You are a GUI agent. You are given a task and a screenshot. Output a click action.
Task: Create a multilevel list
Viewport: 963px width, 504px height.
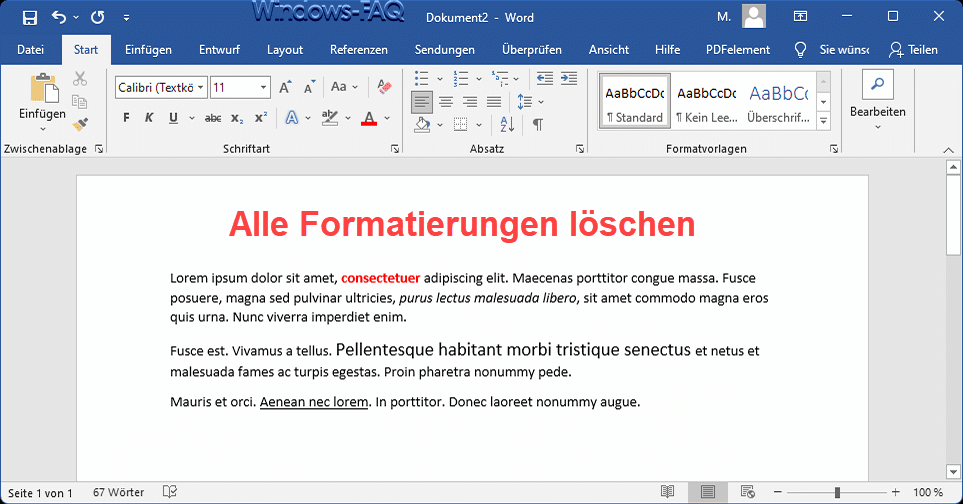[x=499, y=78]
